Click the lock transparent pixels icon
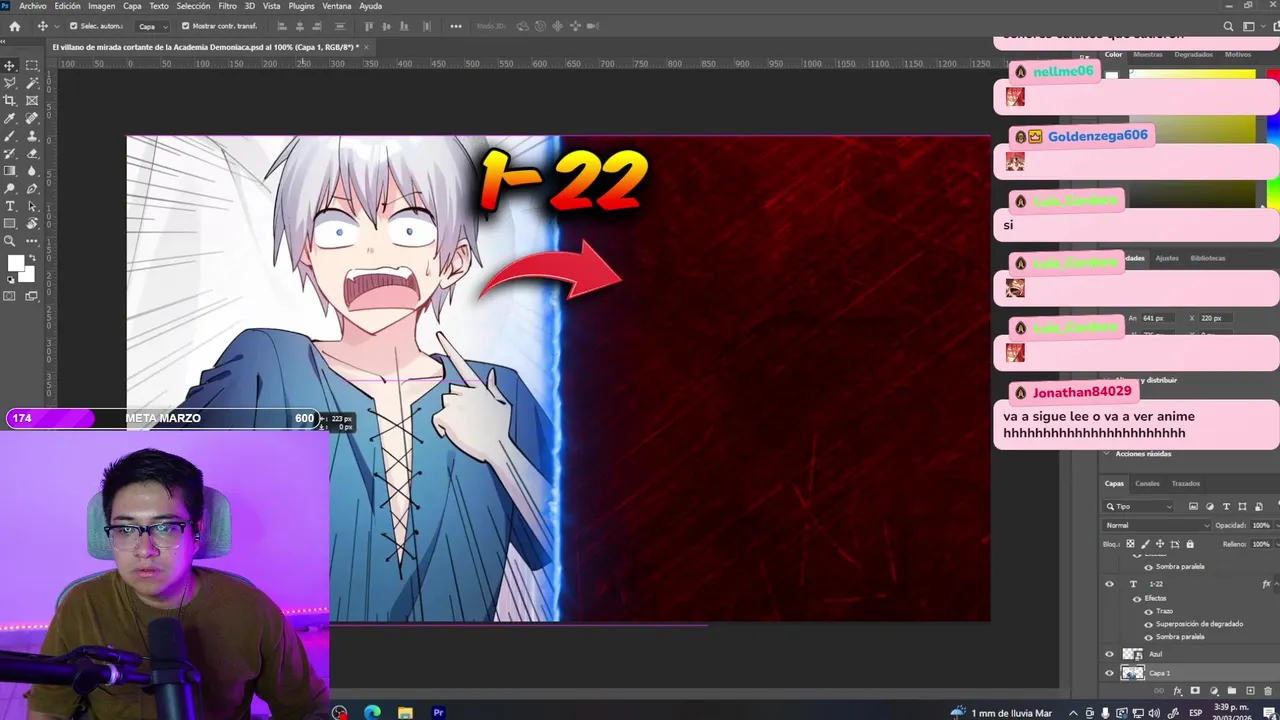The width and height of the screenshot is (1280, 720). click(x=1129, y=544)
